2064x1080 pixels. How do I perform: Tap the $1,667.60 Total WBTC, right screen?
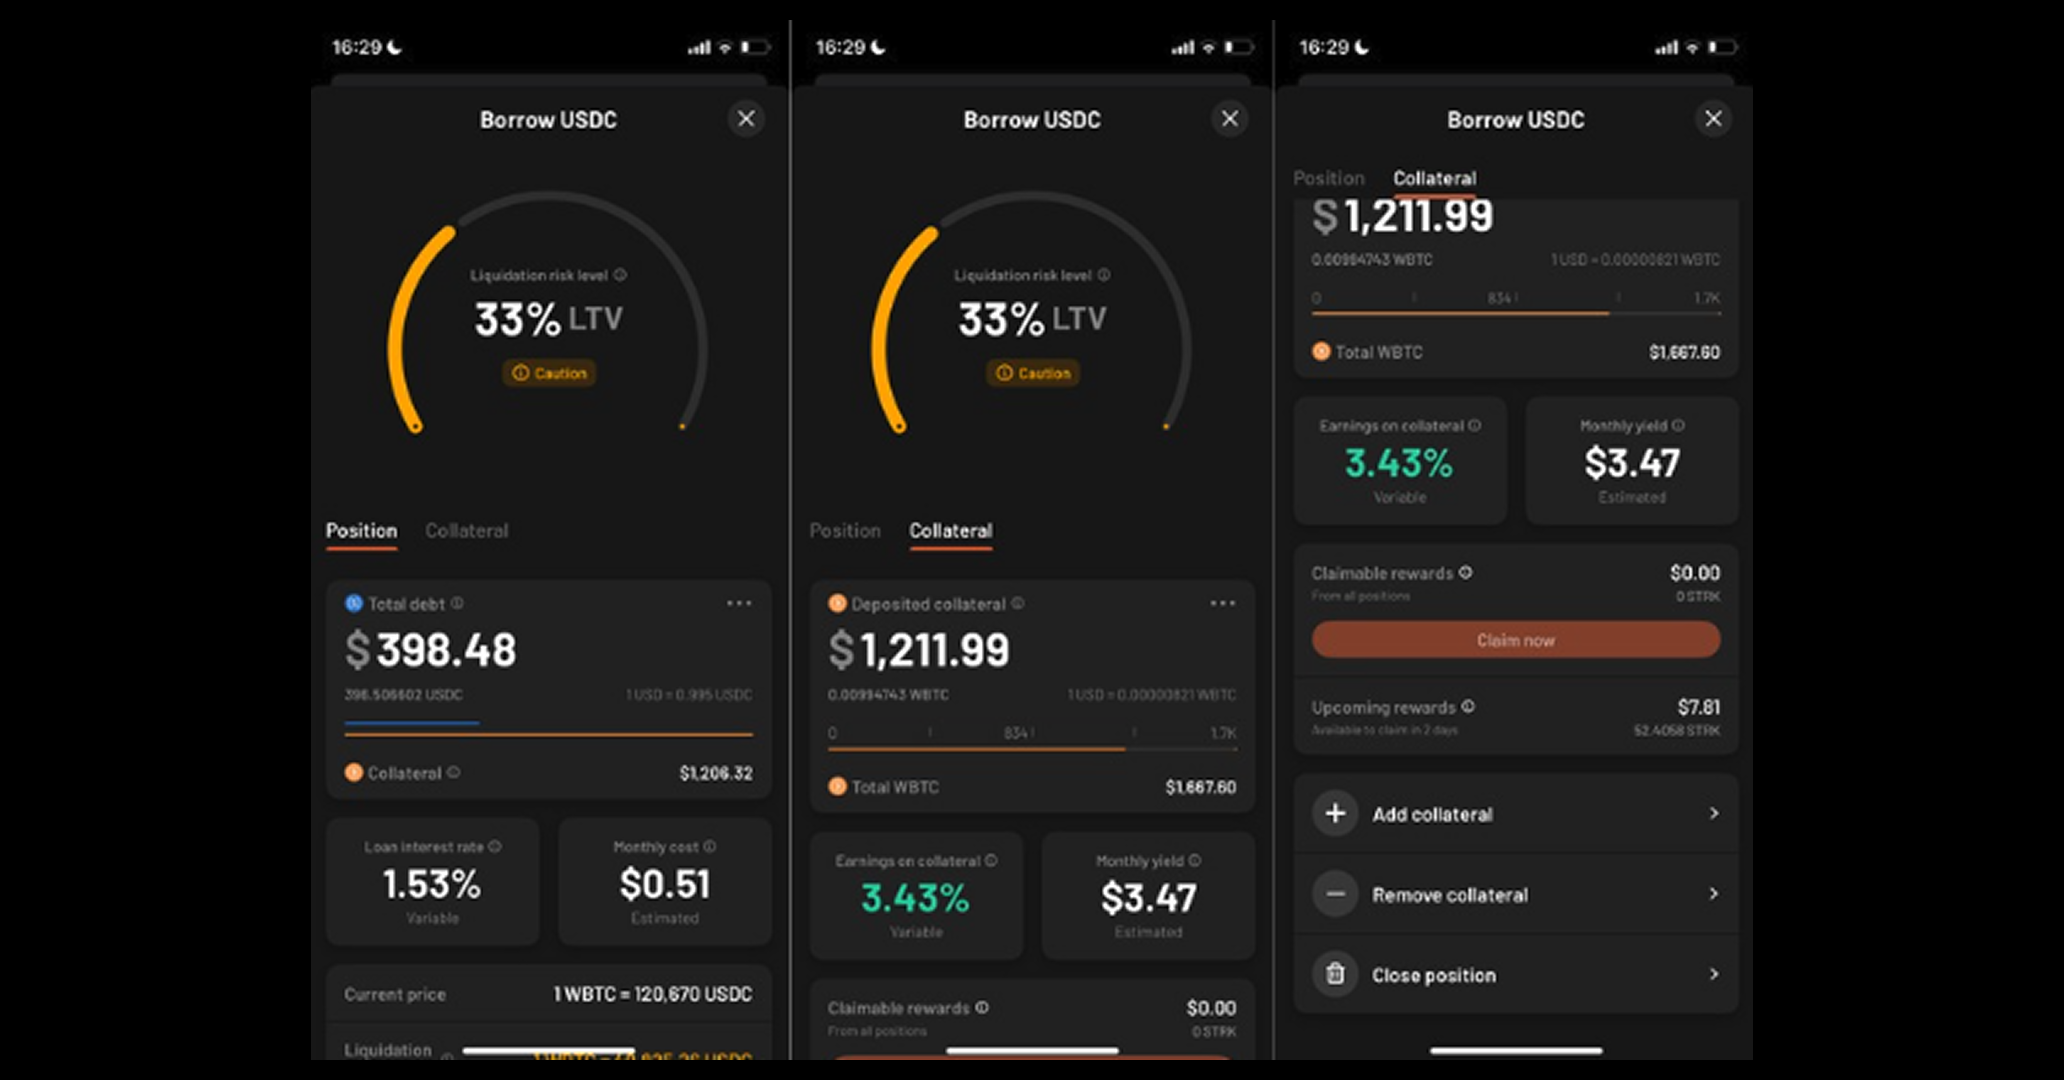coord(1684,352)
